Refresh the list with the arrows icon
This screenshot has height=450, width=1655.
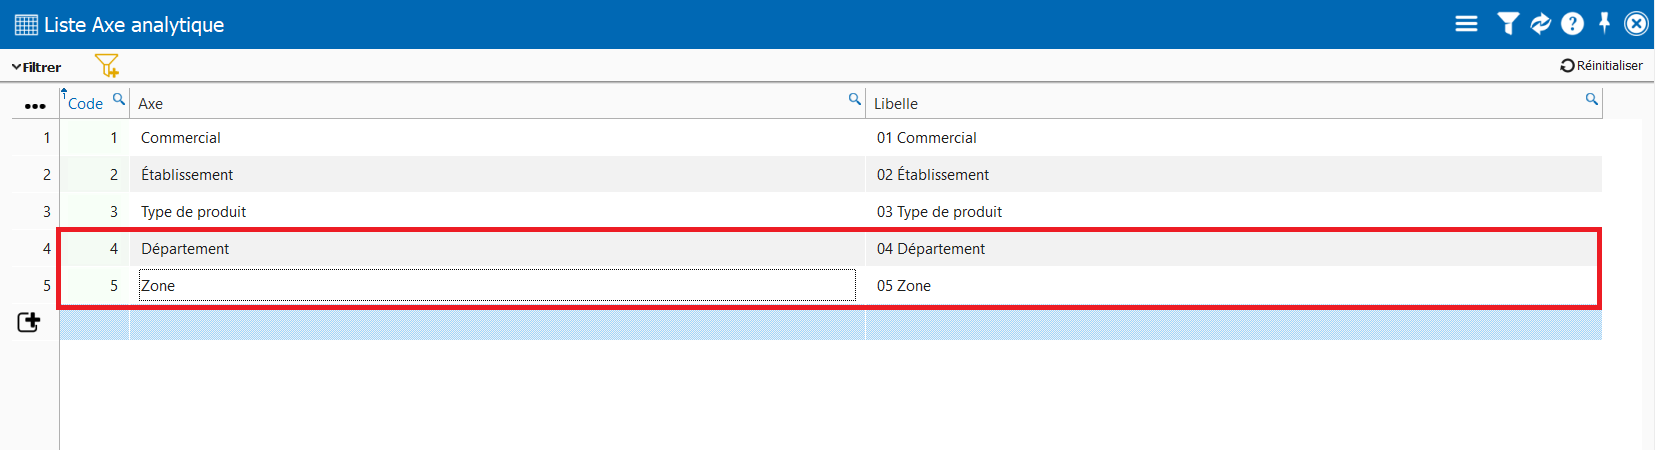click(1540, 24)
